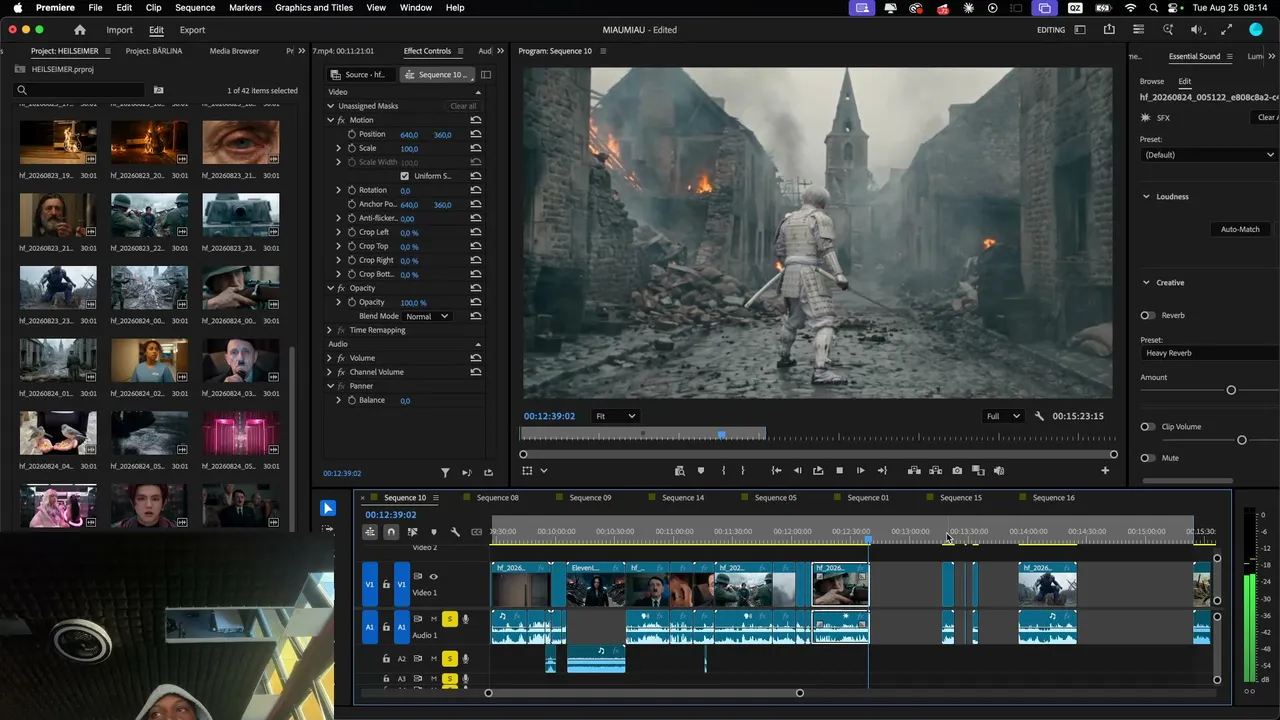Collapse the Loudness section
The height and width of the screenshot is (720, 1280).
[1146, 197]
